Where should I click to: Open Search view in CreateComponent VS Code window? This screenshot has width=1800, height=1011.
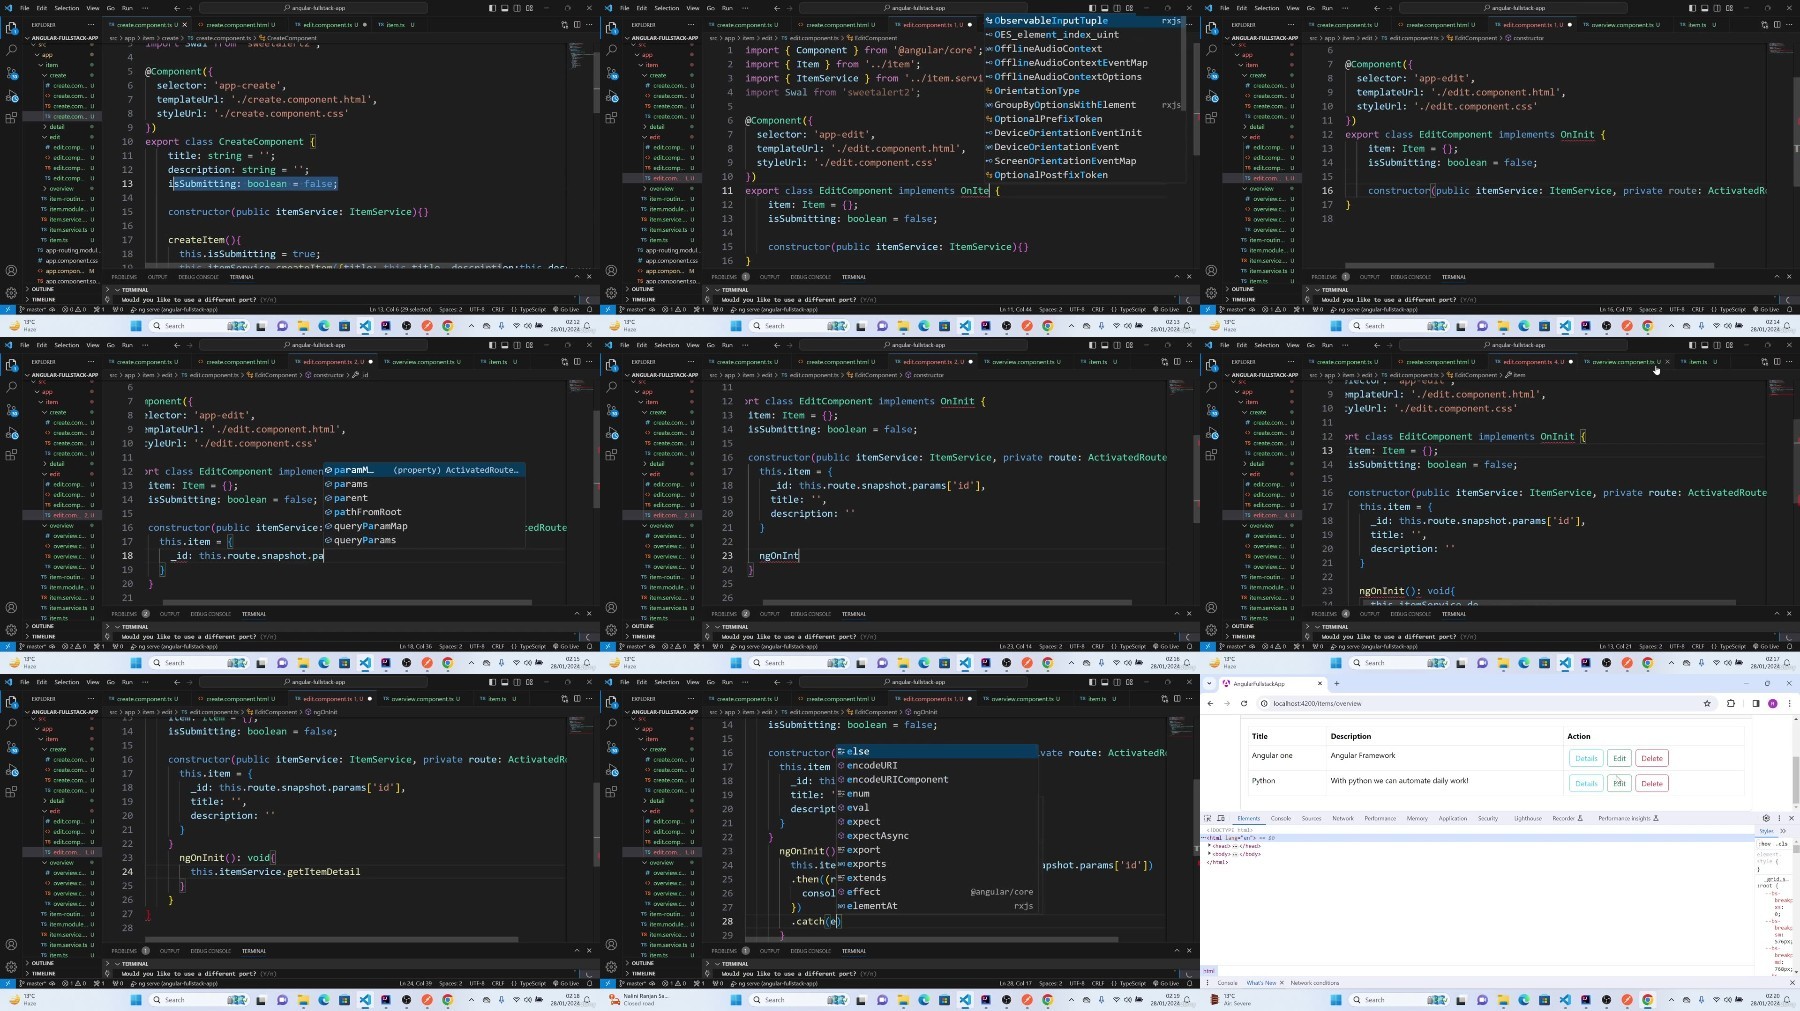(12, 49)
